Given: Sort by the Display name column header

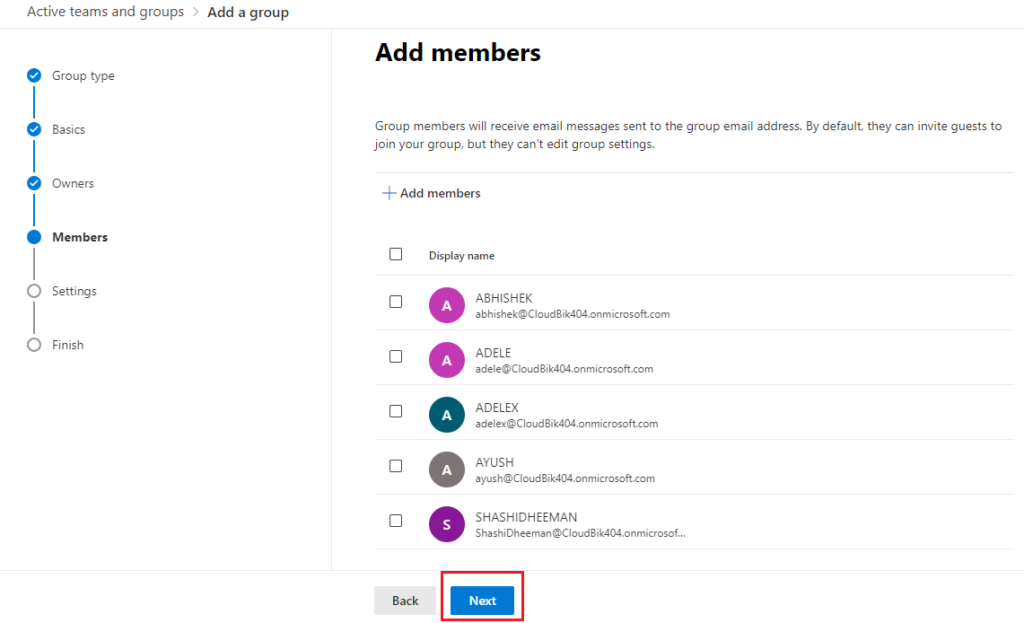Looking at the screenshot, I should tap(461, 255).
